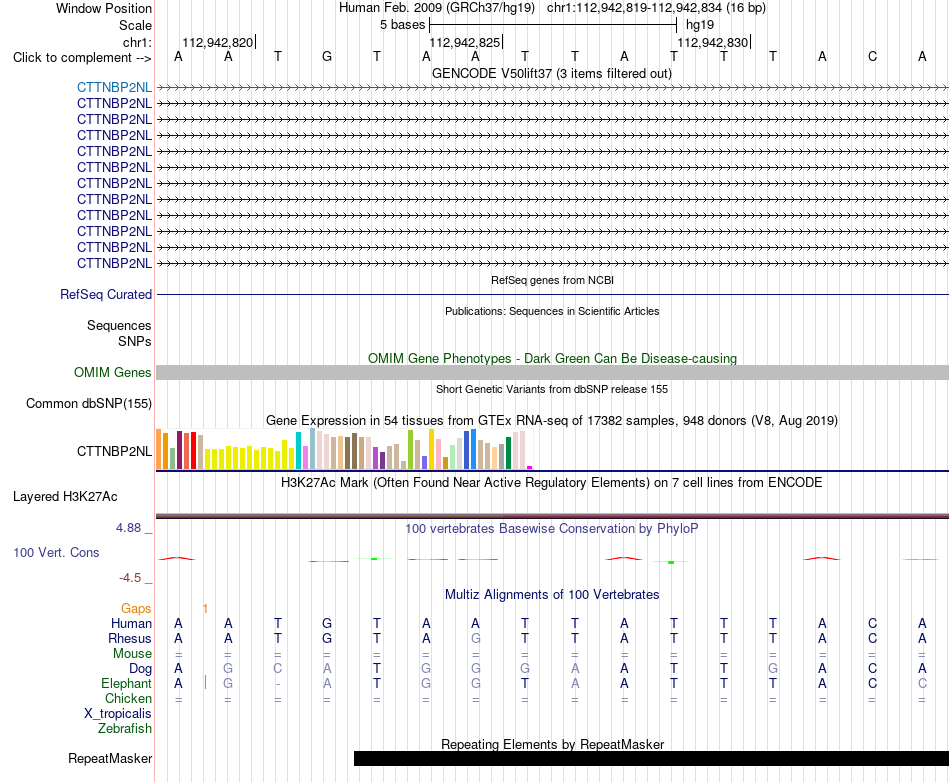Open the OMIM Genes track label
Screen dimensions: 950x782
(x=112, y=373)
